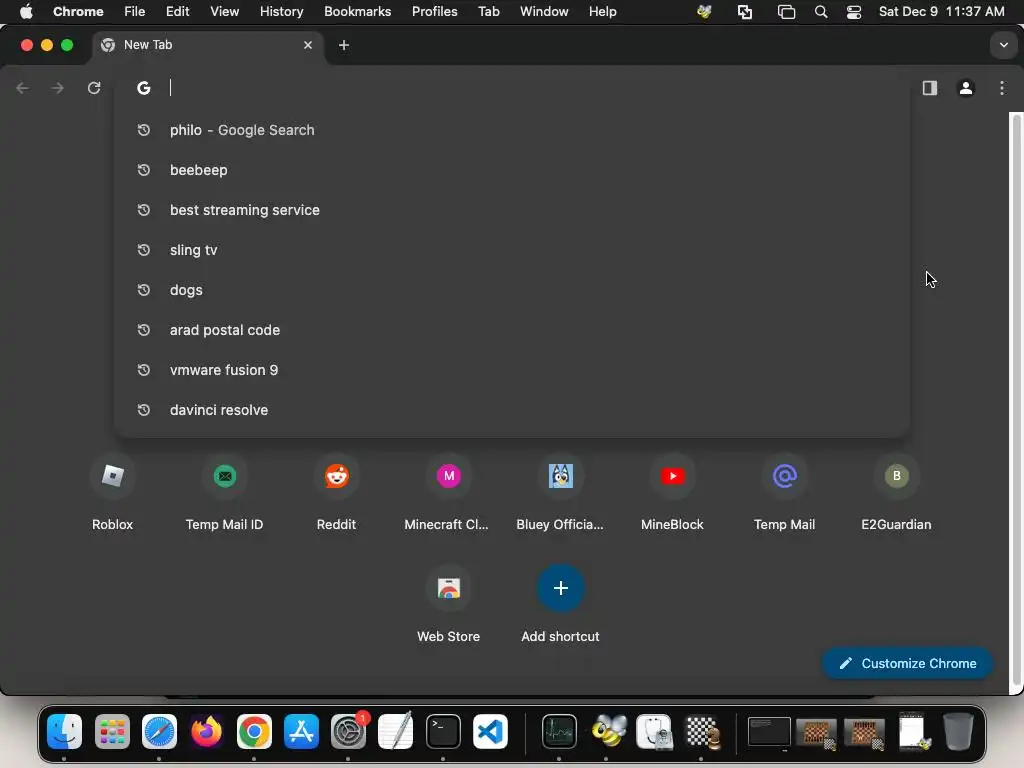Image resolution: width=1024 pixels, height=768 pixels.
Task: Open TextEdit from the Dock
Action: (x=396, y=731)
